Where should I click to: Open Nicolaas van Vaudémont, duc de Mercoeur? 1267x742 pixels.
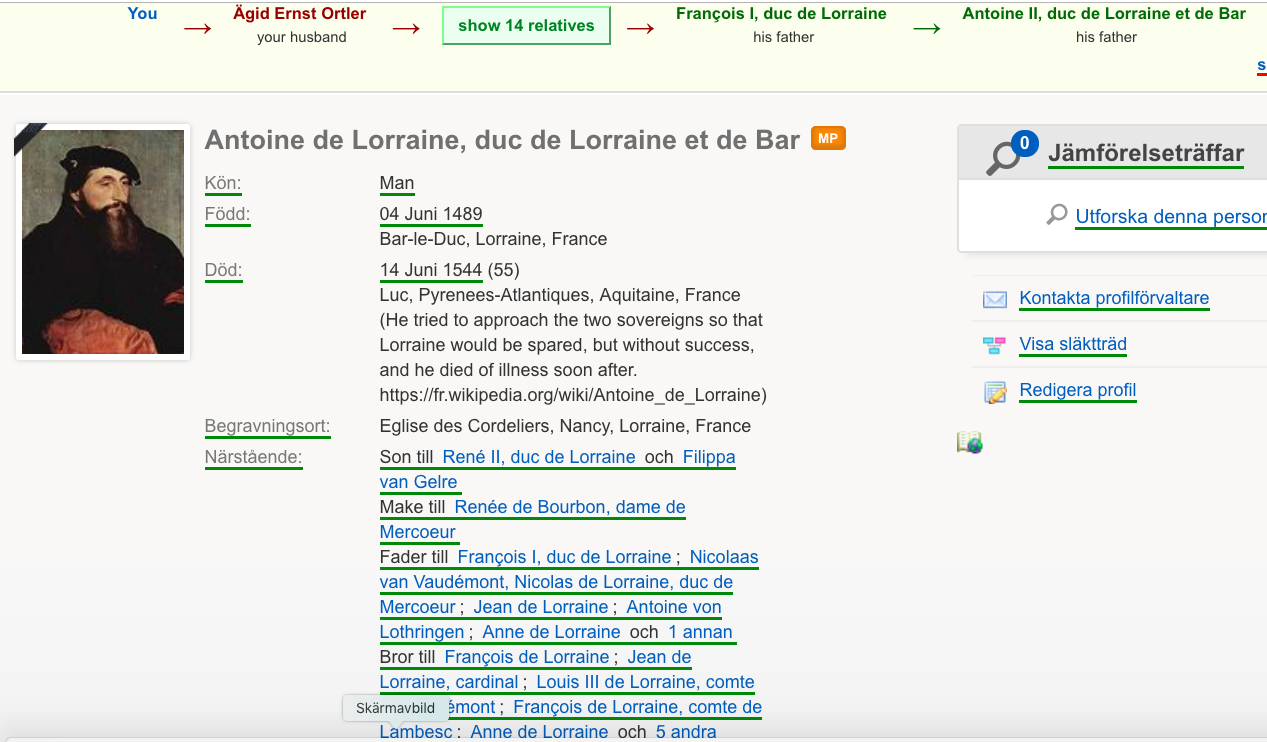(x=556, y=582)
